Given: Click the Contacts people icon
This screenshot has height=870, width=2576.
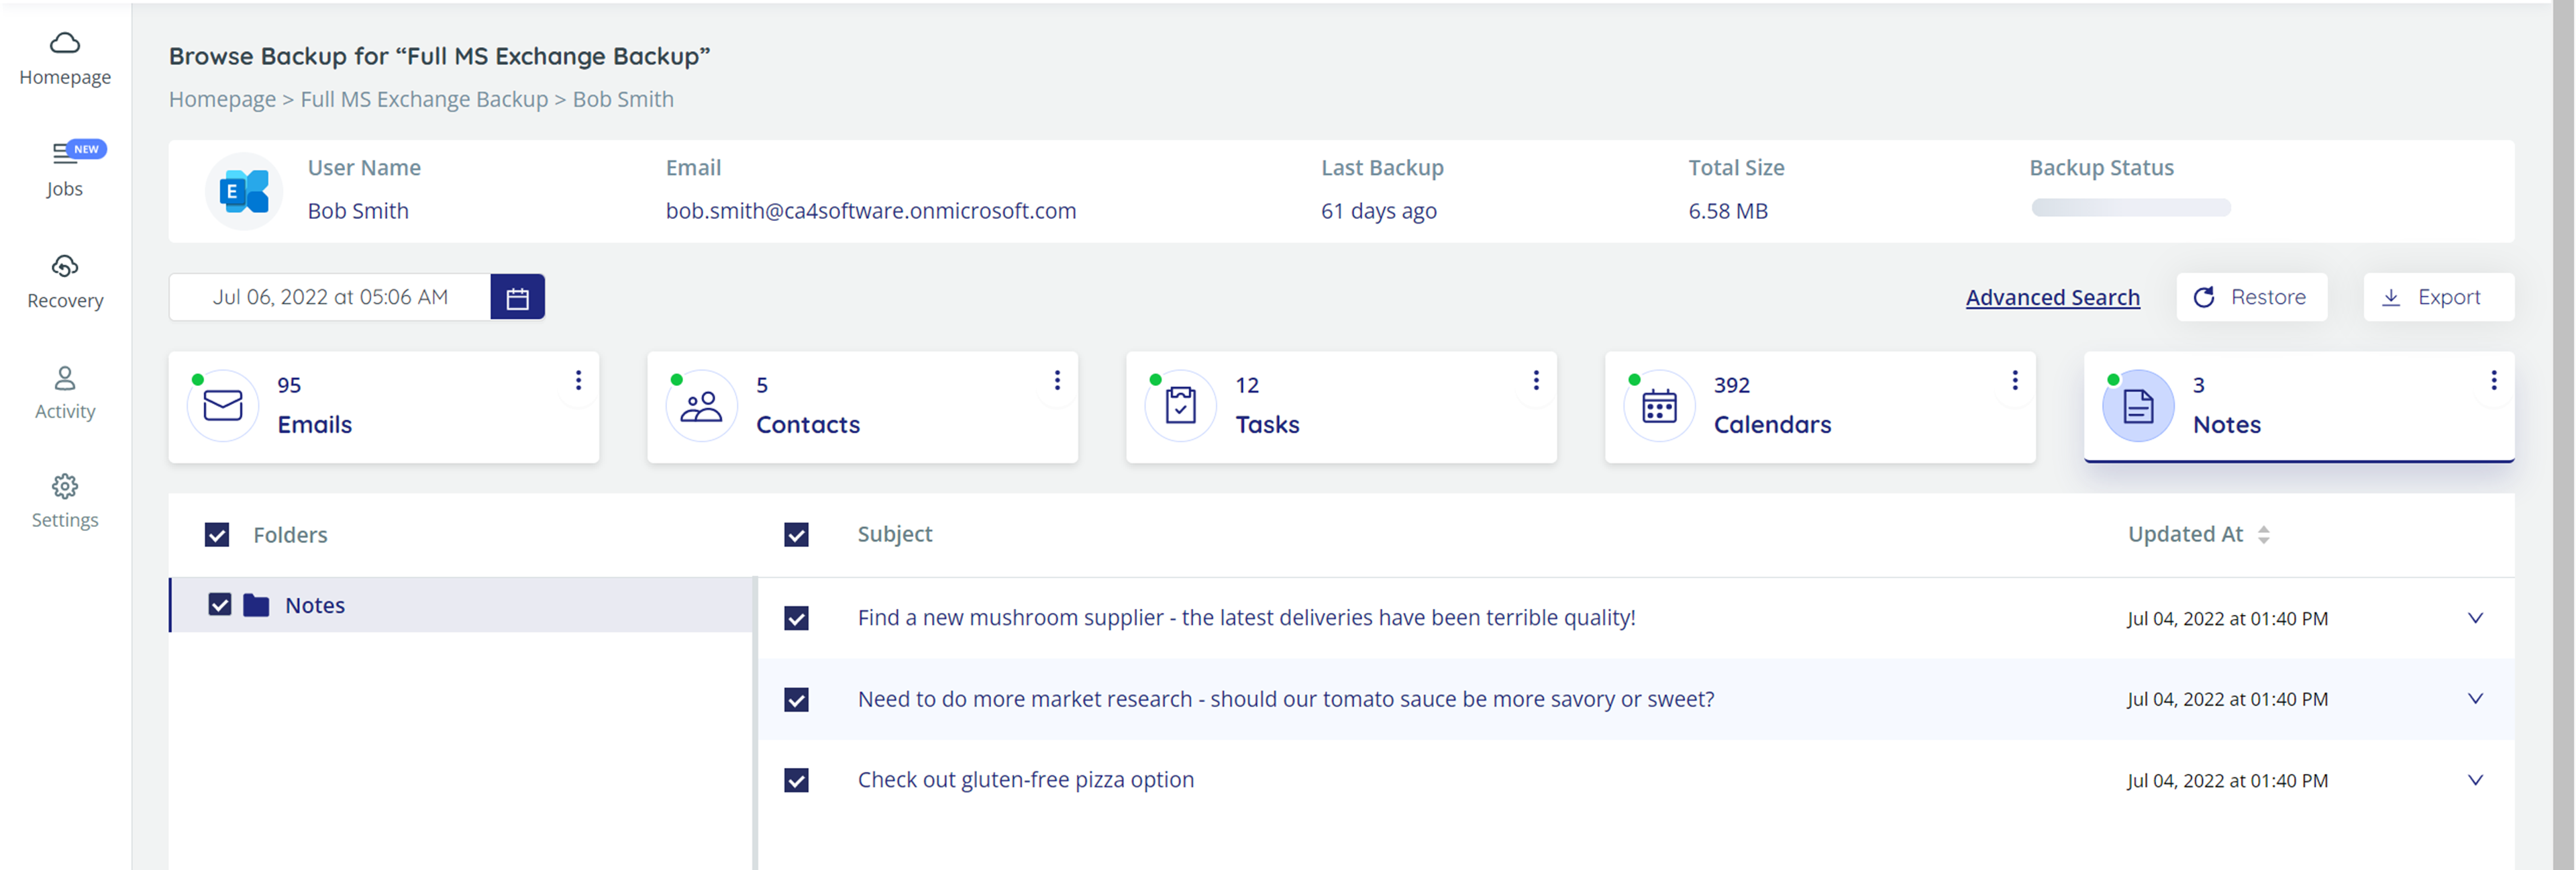Looking at the screenshot, I should (x=702, y=406).
